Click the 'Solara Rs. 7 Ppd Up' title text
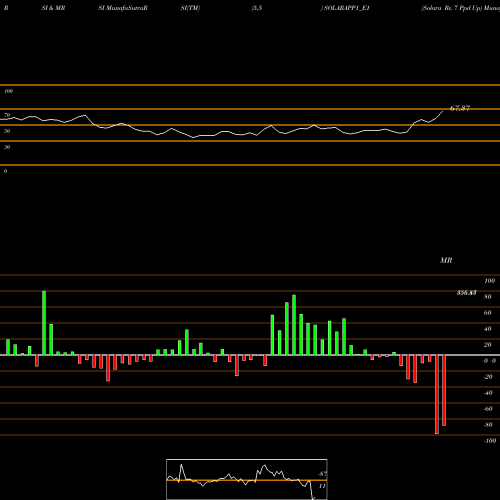The image size is (500, 500). (452, 8)
